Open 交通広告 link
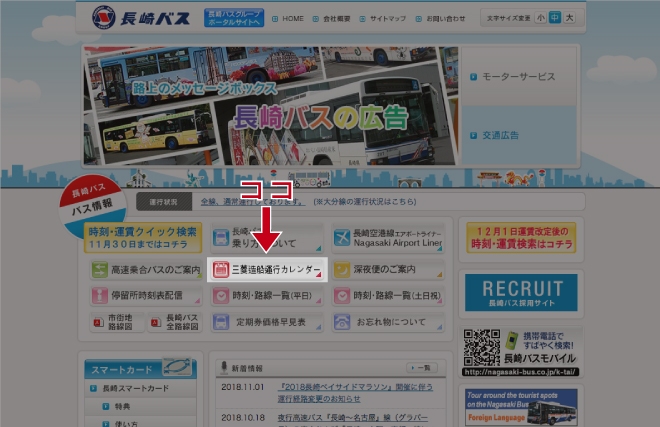This screenshot has width=660, height=427. click(519, 135)
